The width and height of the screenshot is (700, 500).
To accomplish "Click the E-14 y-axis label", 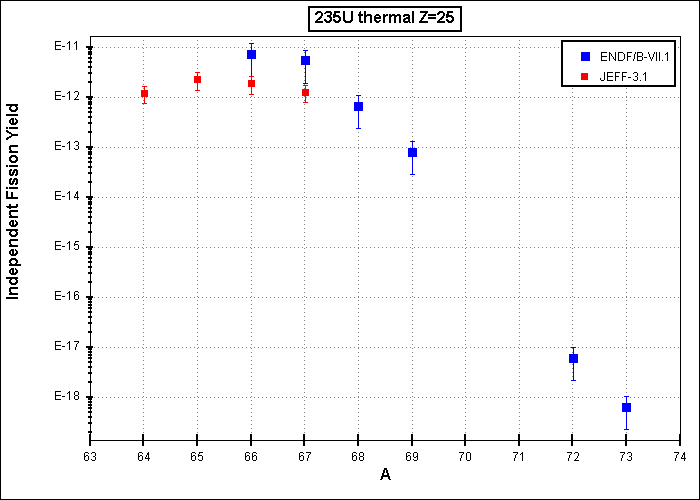I will pyautogui.click(x=66, y=197).
